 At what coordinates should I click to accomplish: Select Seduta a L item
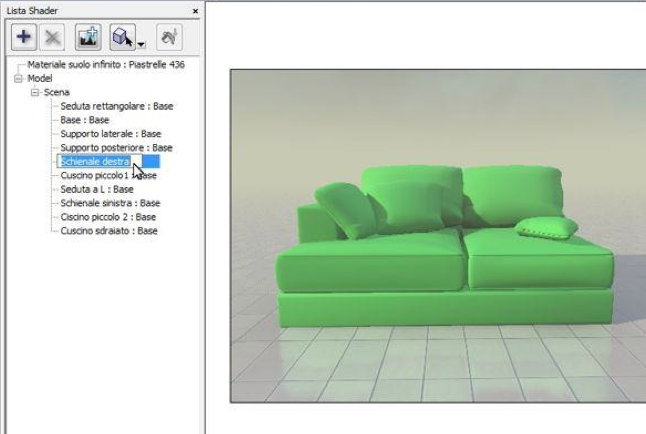coord(96,188)
